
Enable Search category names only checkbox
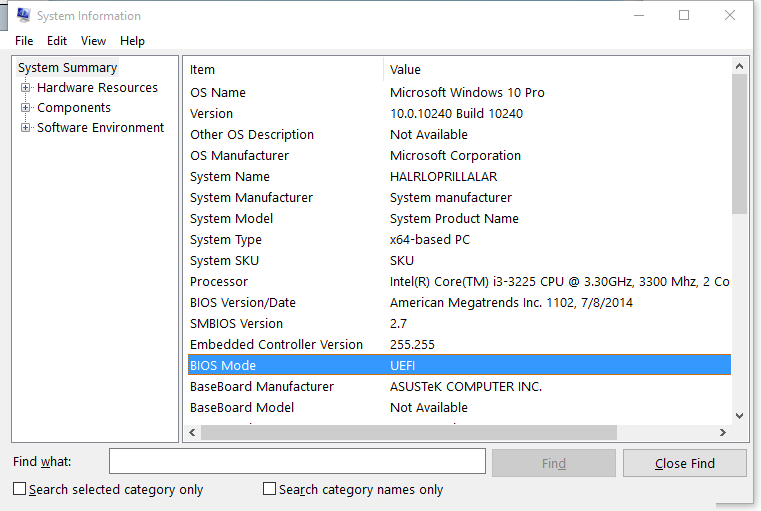click(x=269, y=489)
